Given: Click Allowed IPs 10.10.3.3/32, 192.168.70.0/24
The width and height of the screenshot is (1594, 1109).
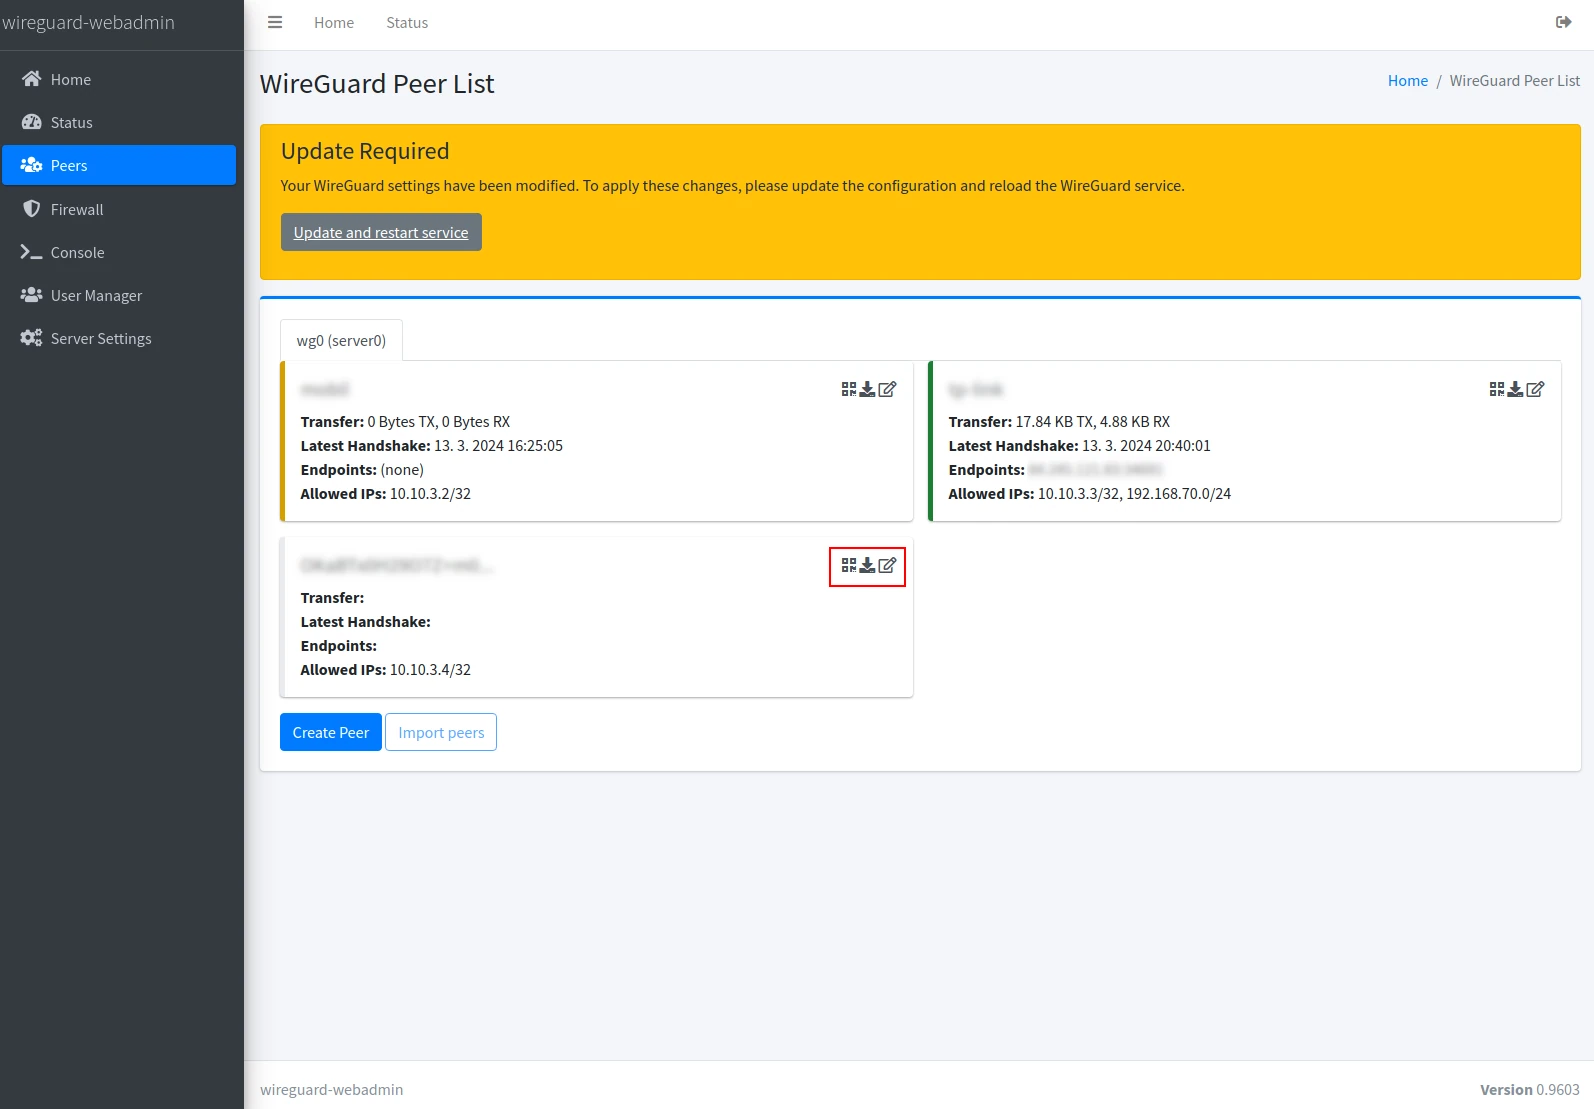Looking at the screenshot, I should [x=1090, y=494].
